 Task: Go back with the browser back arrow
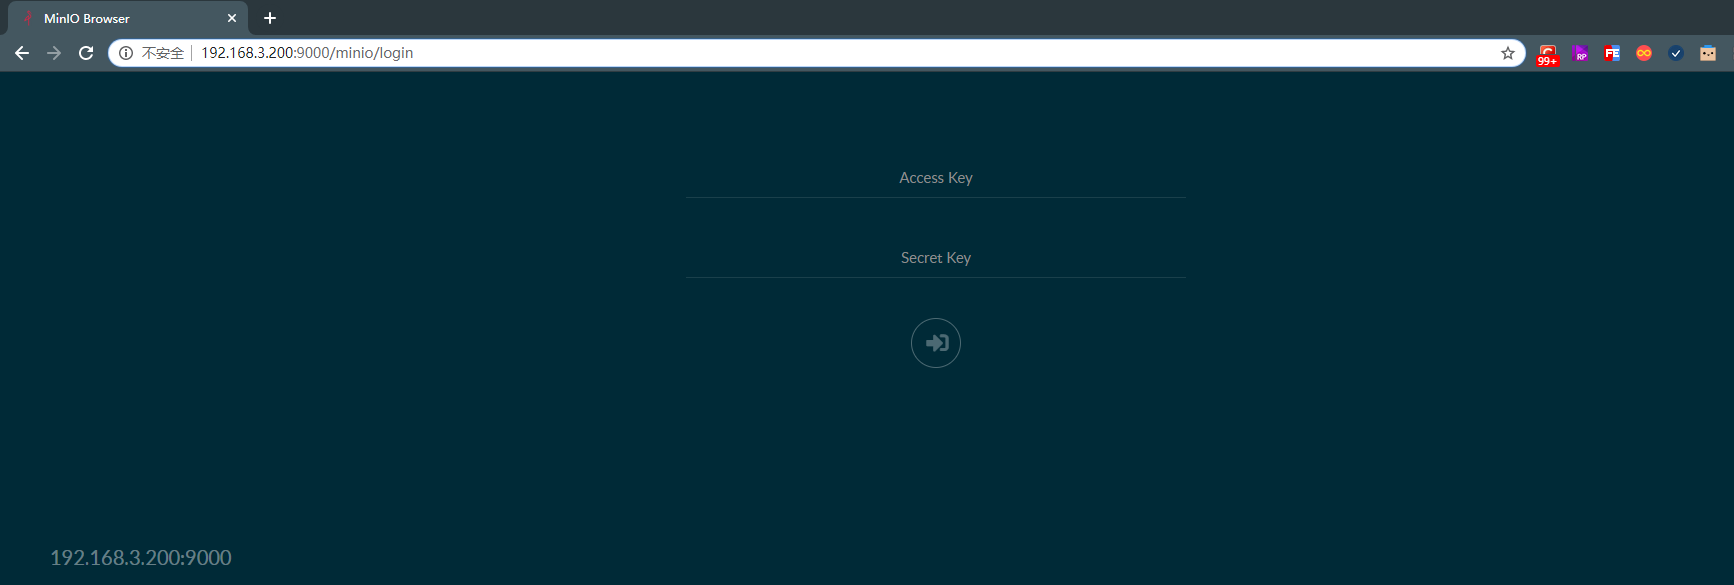click(x=22, y=53)
